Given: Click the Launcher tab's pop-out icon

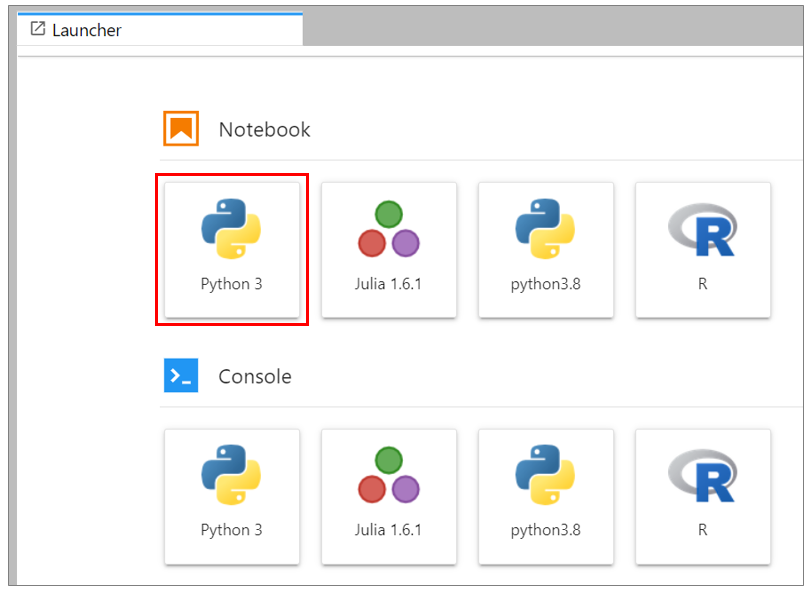Looking at the screenshot, I should [x=38, y=28].
